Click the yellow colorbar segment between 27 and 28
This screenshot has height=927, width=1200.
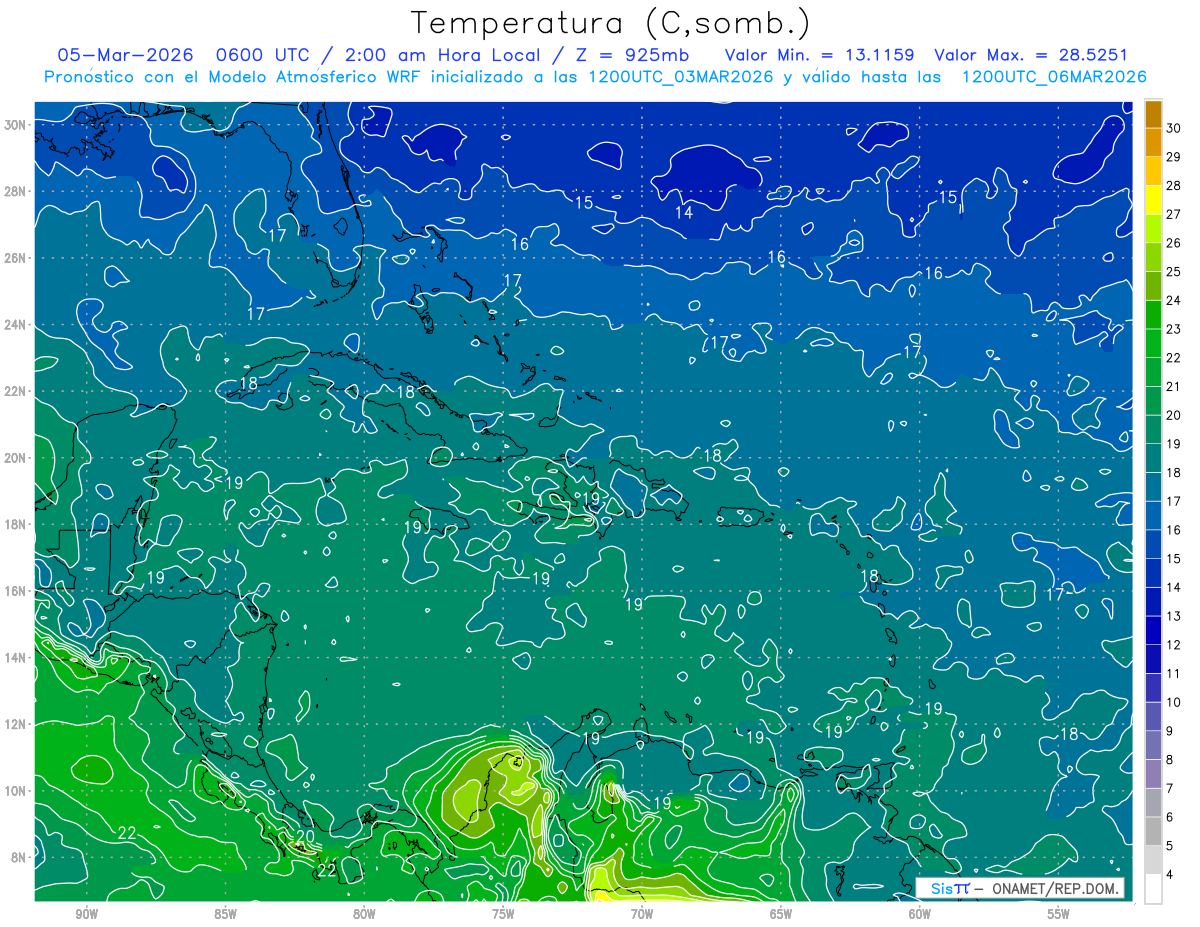click(x=1153, y=200)
